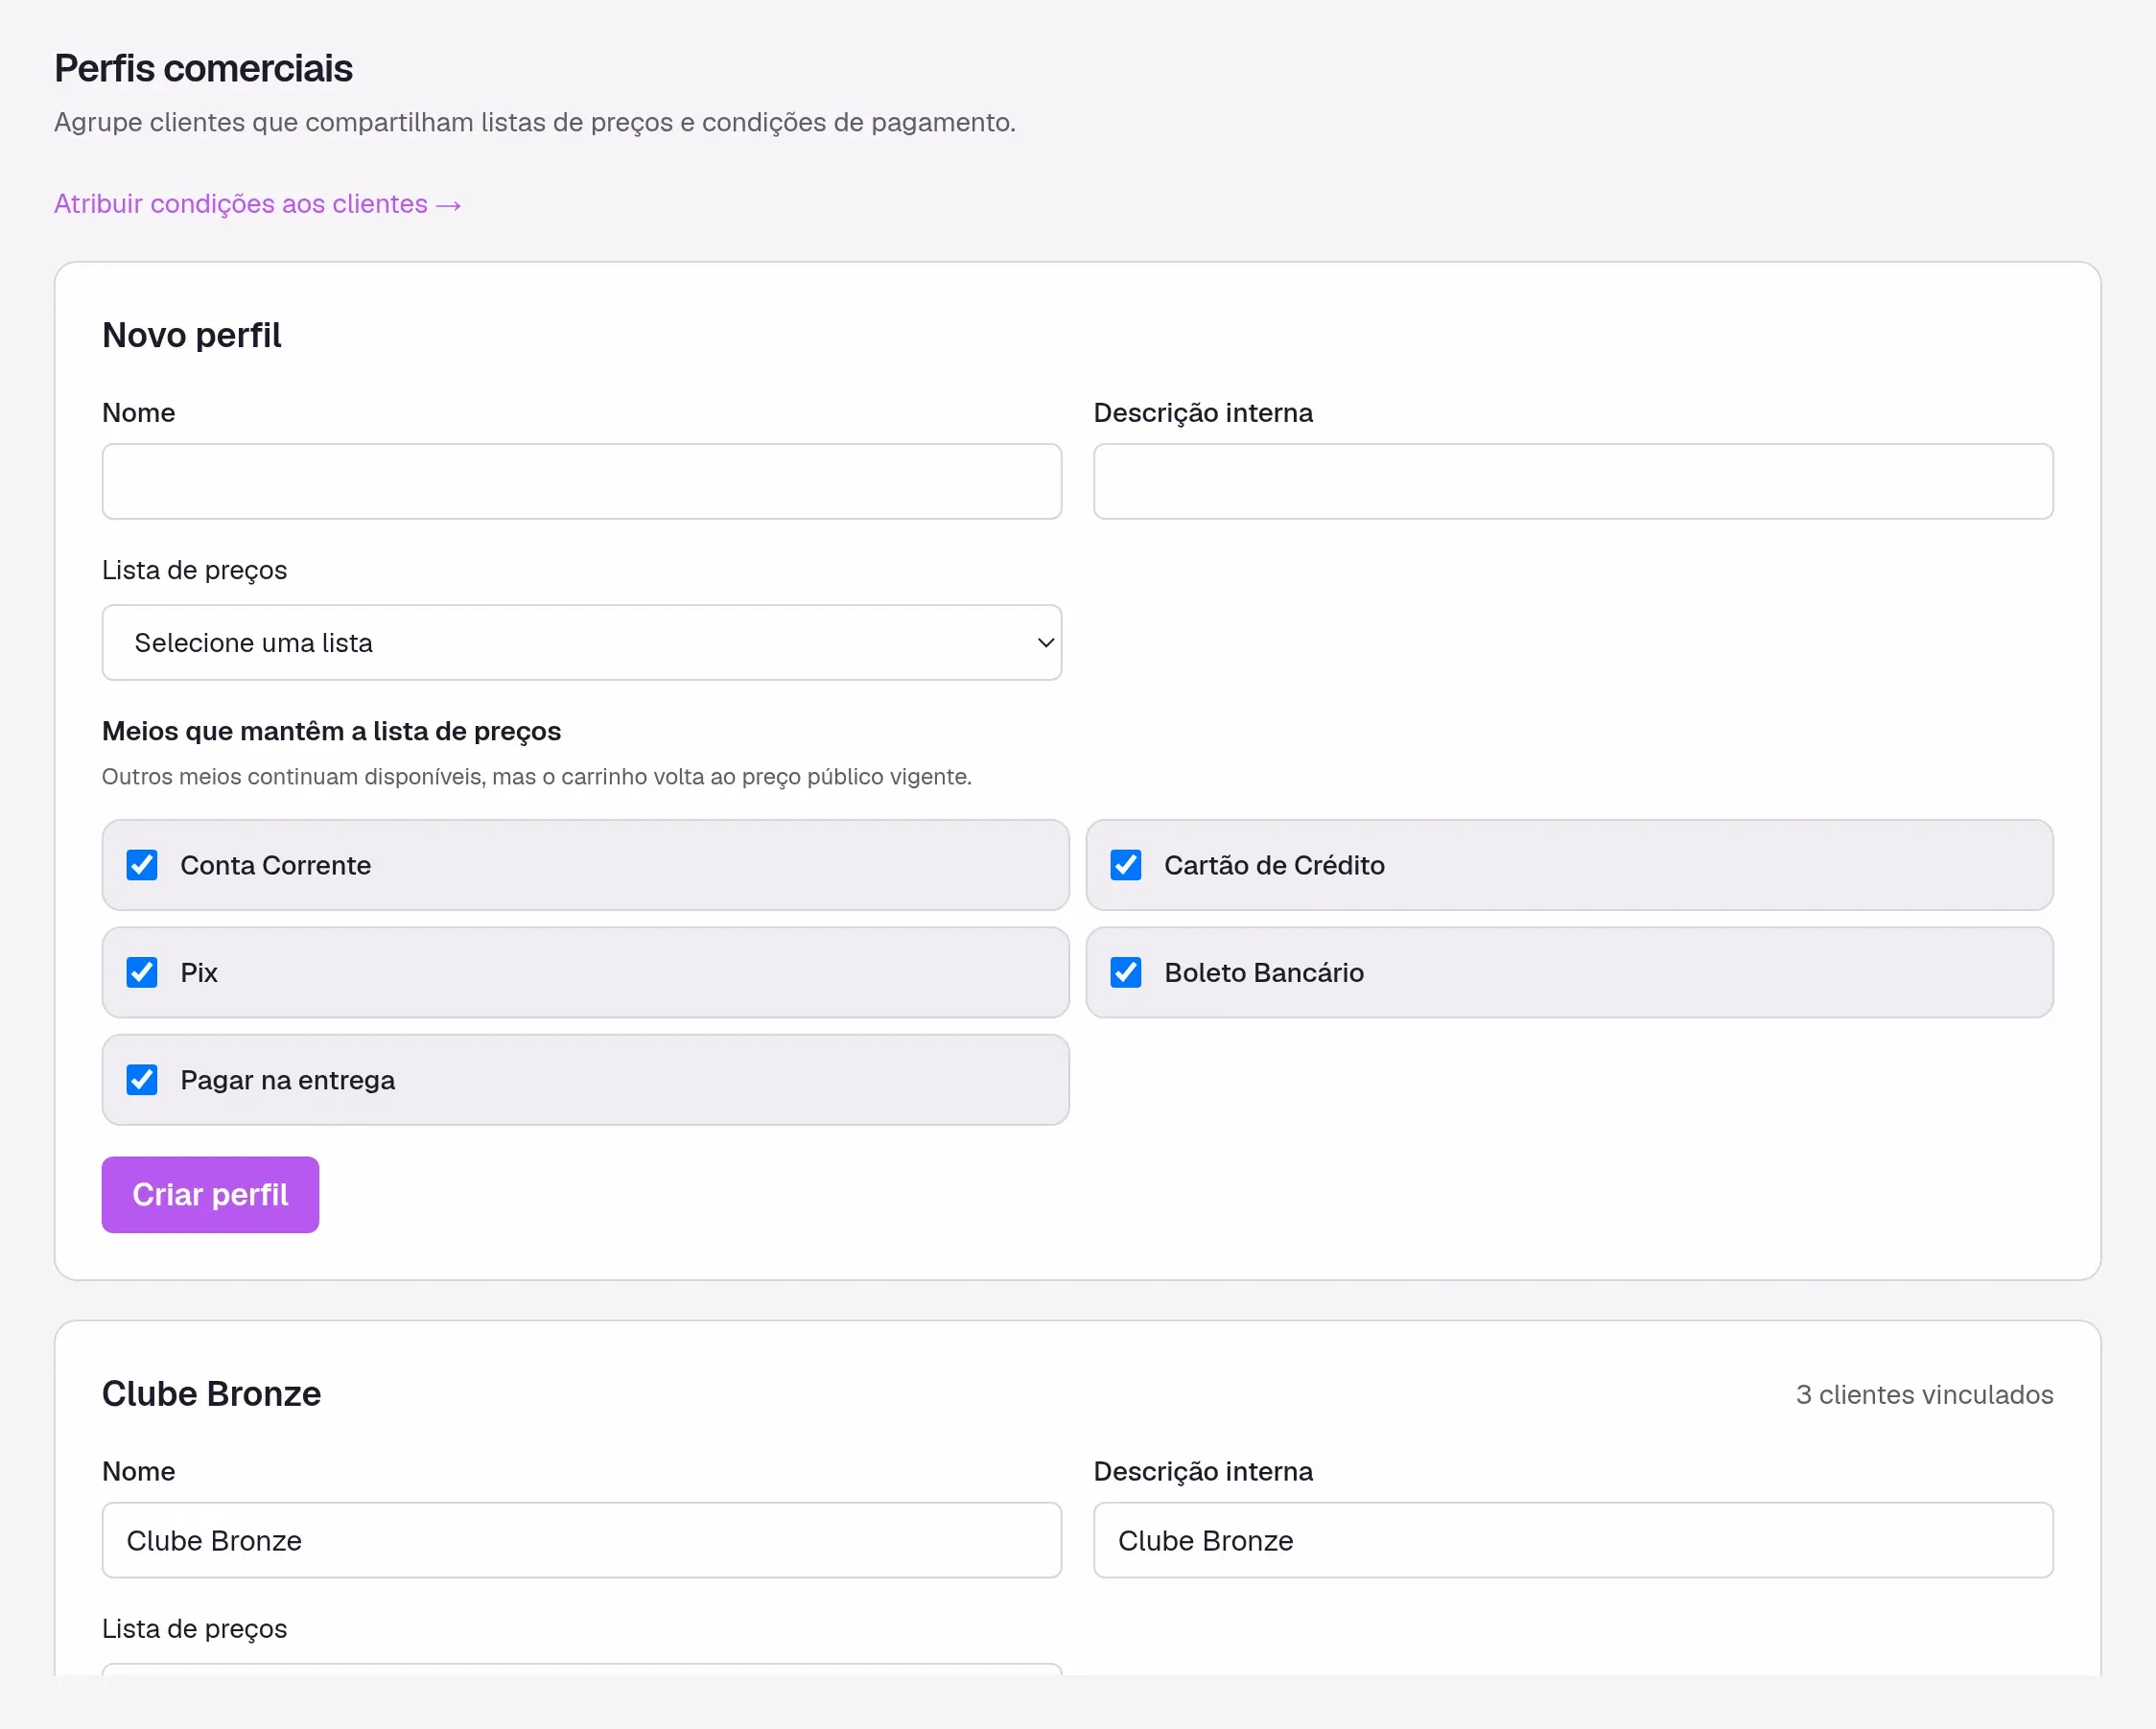2156x1729 pixels.
Task: Uncheck the Boleto Bancário checkbox
Action: 1126,972
